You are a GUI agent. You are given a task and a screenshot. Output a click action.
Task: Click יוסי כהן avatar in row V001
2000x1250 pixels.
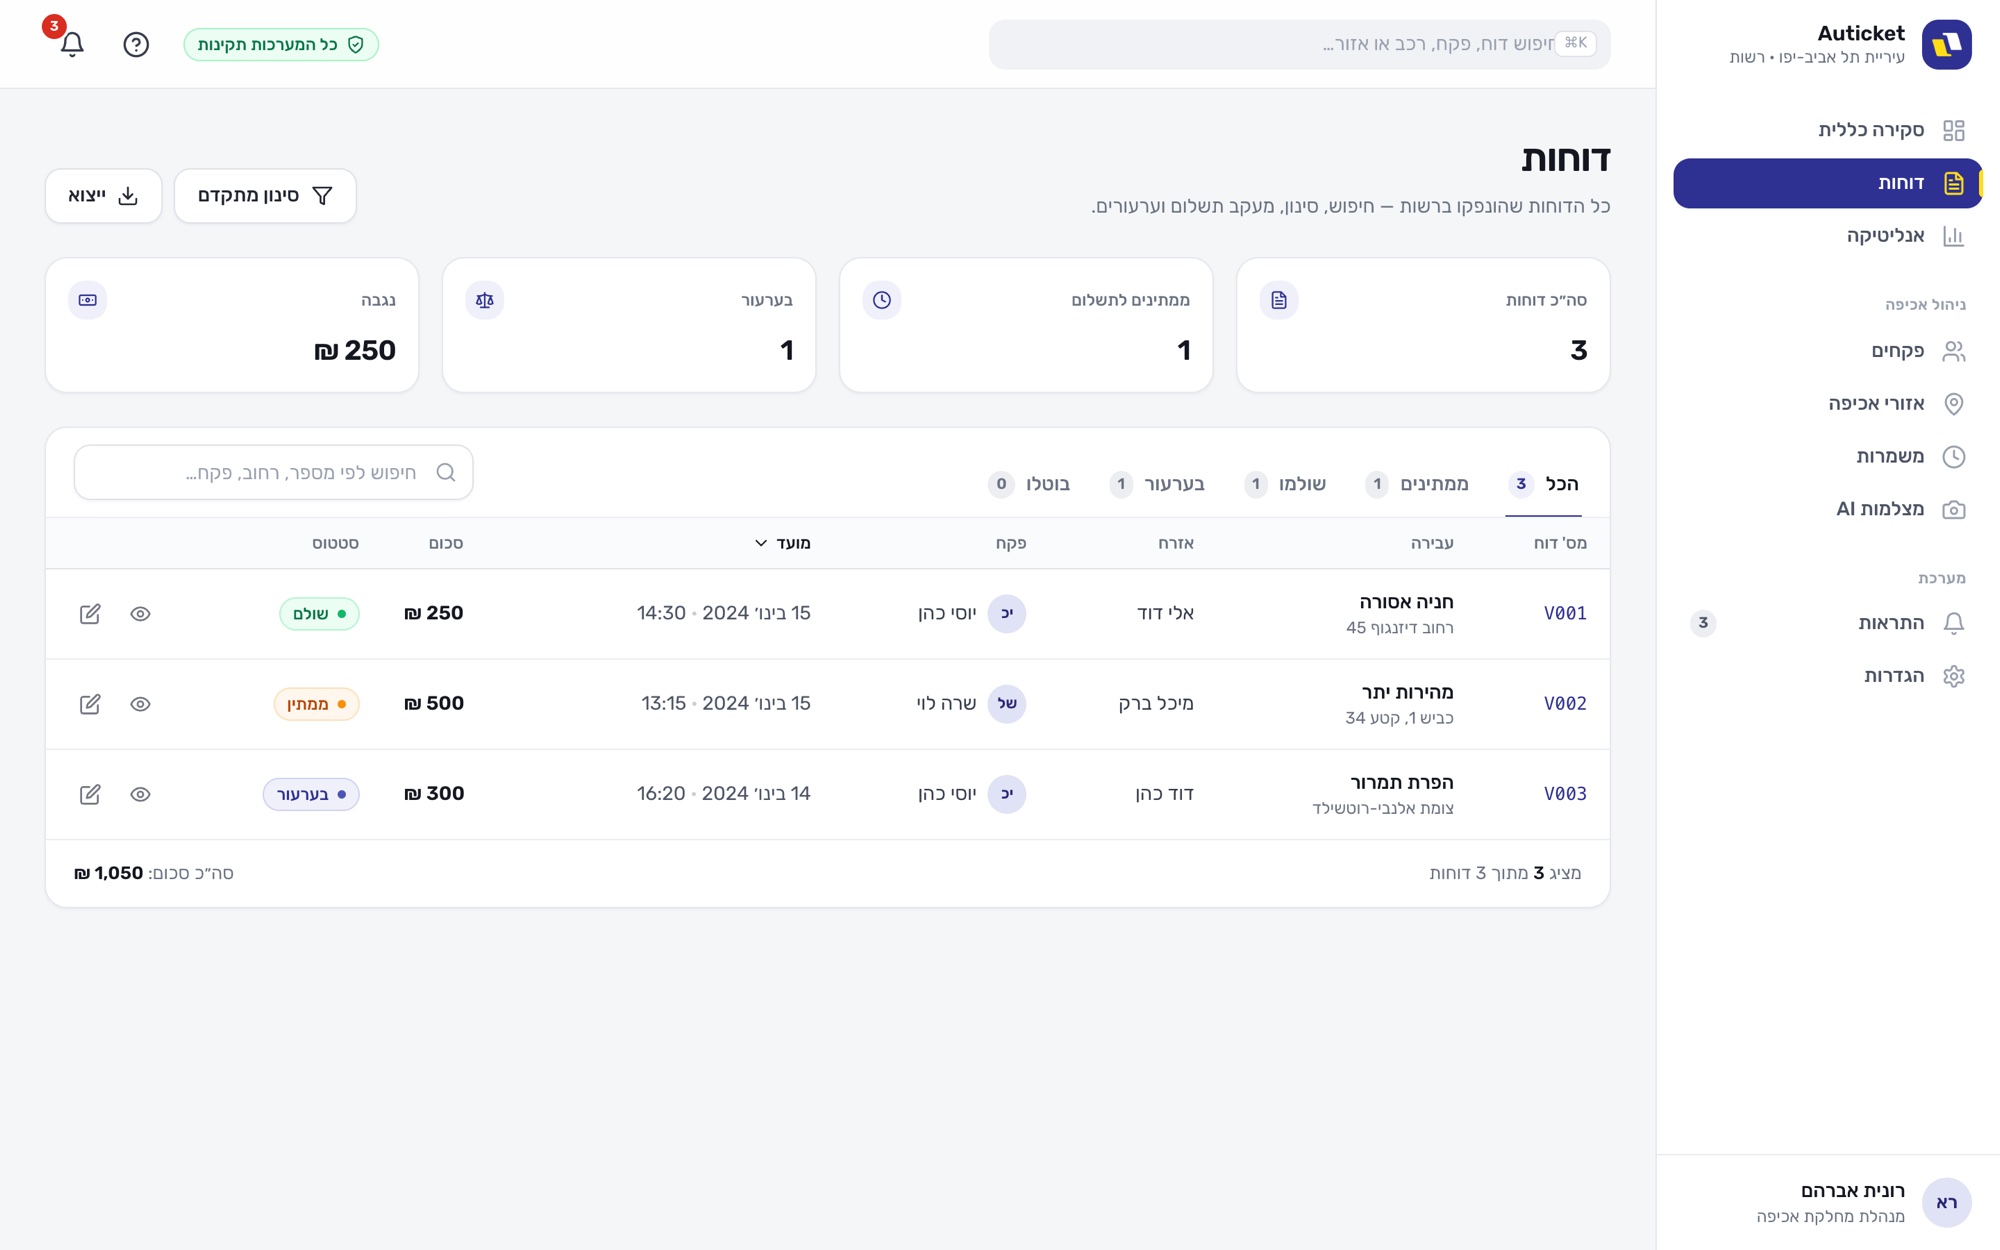coord(1007,614)
